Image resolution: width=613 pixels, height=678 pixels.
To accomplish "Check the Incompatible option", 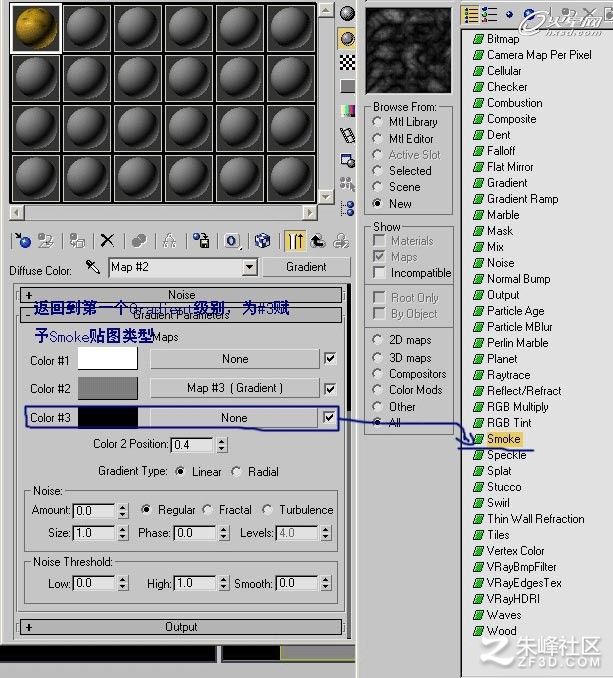I will [379, 273].
